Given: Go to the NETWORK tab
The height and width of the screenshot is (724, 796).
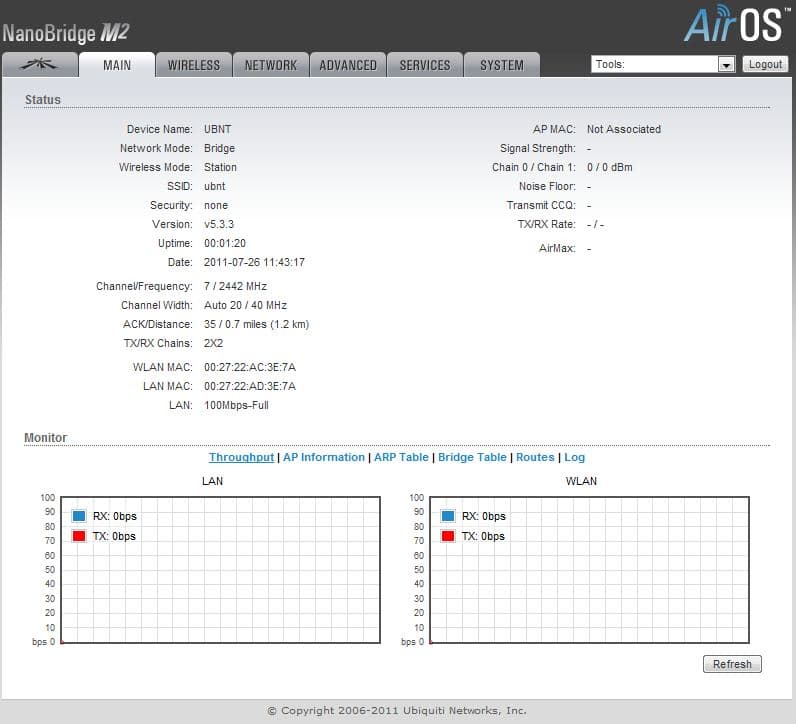Looking at the screenshot, I should [x=270, y=65].
